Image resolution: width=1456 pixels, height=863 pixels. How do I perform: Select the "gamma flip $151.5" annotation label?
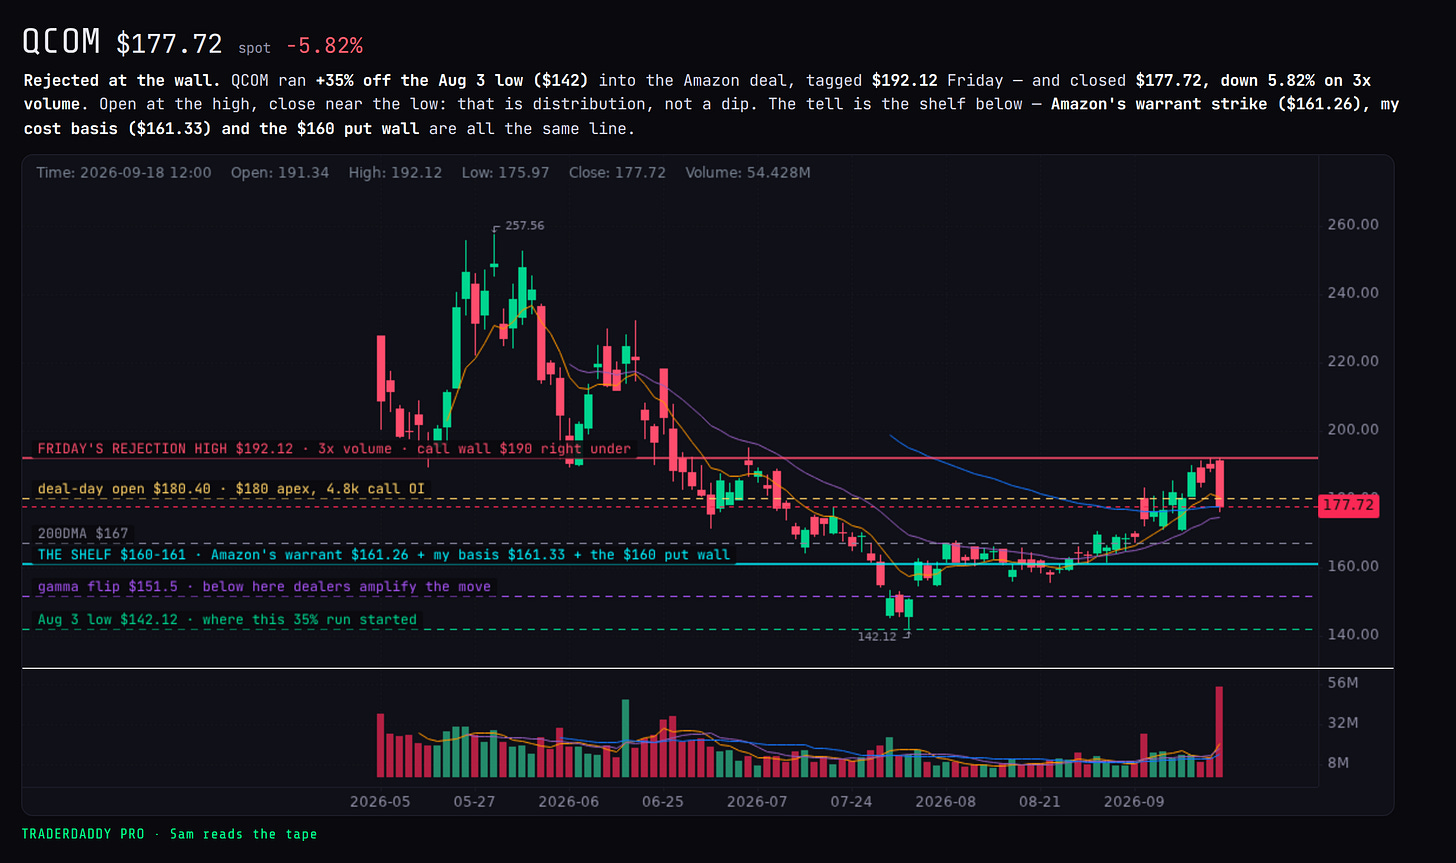coord(264,587)
